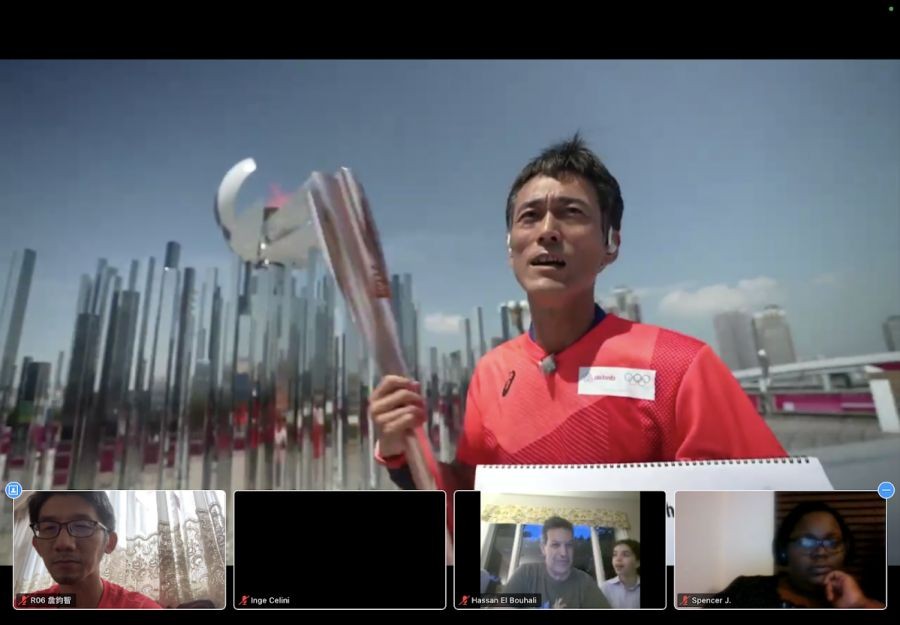Click the blue active-speaker view icon above R06's thumbnail
The width and height of the screenshot is (900, 625).
click(x=13, y=490)
